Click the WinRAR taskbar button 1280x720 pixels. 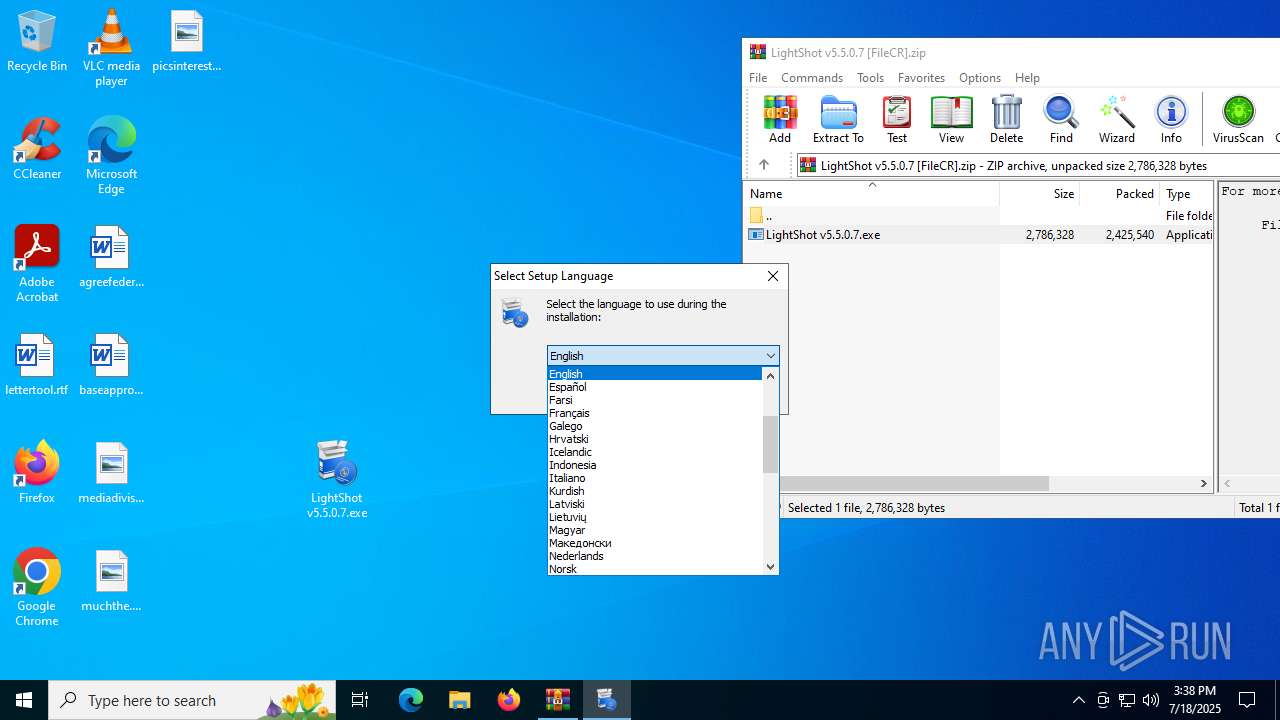tap(557, 700)
